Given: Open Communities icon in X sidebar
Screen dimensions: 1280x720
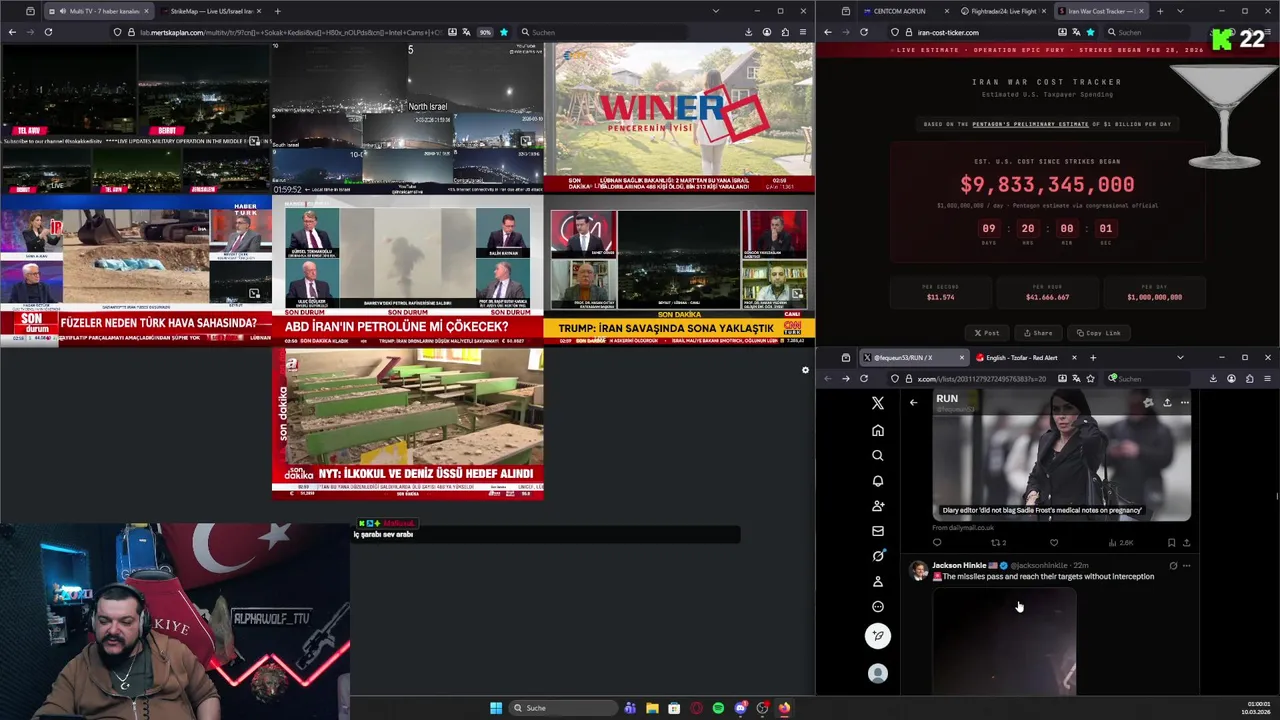Looking at the screenshot, I should pyautogui.click(x=878, y=506).
